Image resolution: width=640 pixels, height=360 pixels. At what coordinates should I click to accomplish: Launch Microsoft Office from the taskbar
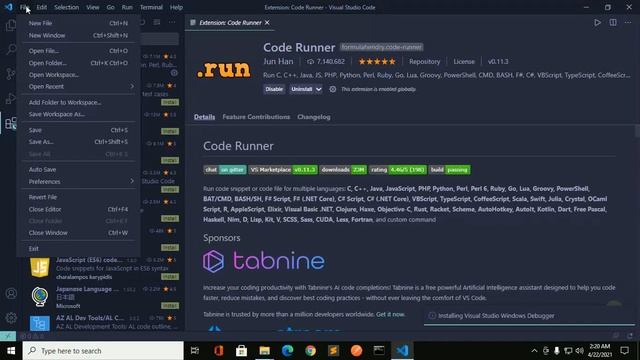218,351
